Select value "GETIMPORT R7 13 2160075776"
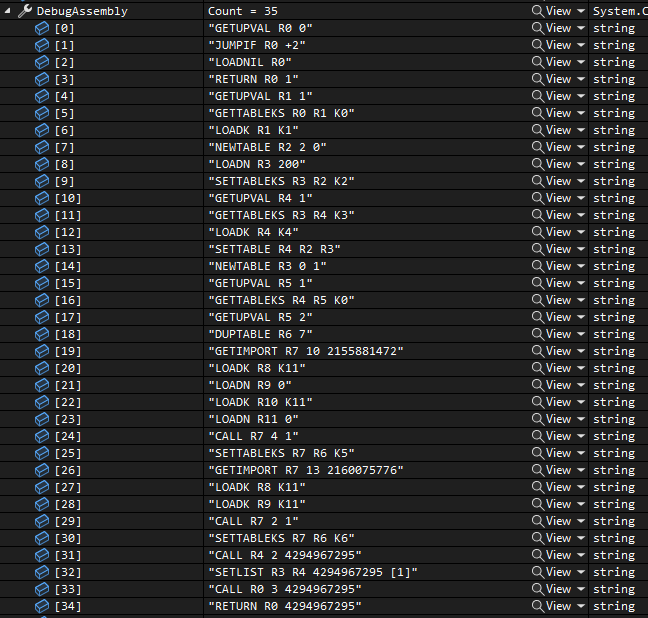The width and height of the screenshot is (648, 618). coord(306,470)
